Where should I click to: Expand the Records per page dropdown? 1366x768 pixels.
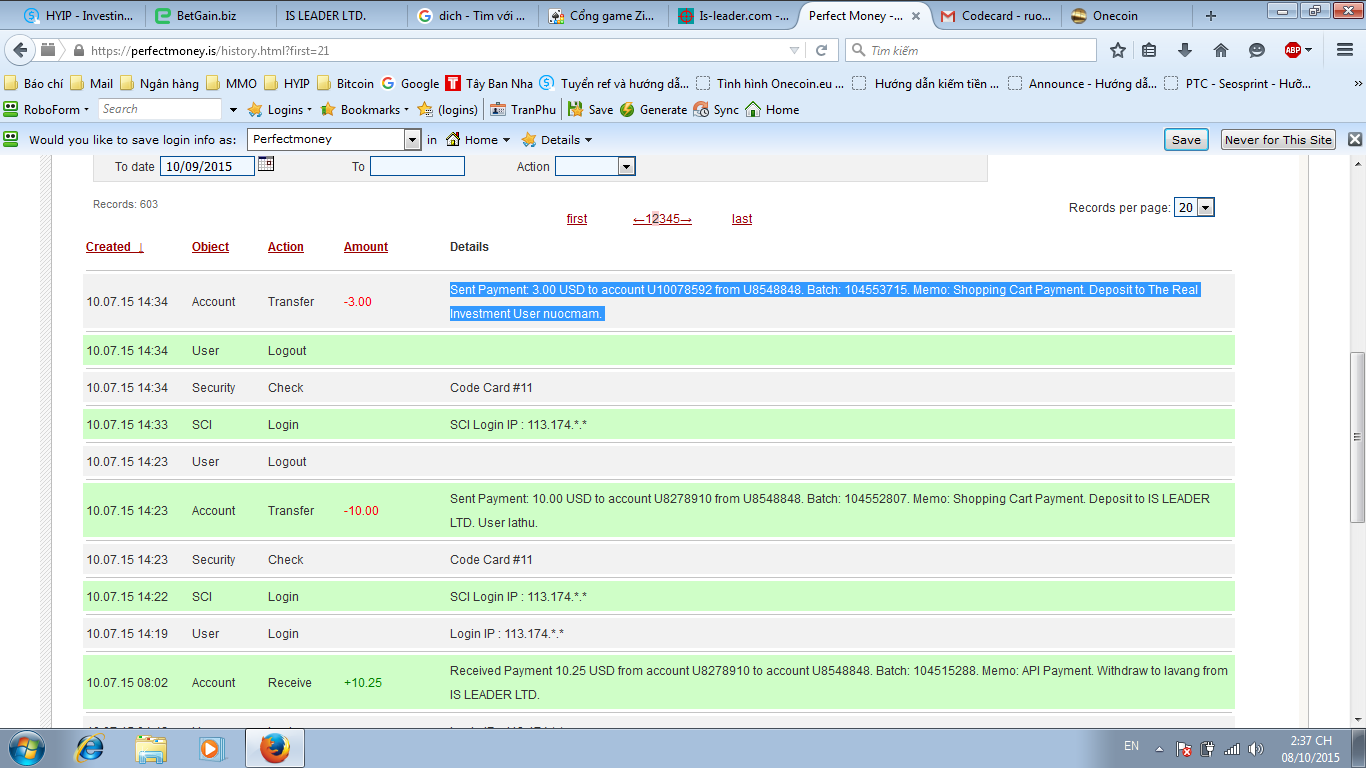coord(1205,207)
